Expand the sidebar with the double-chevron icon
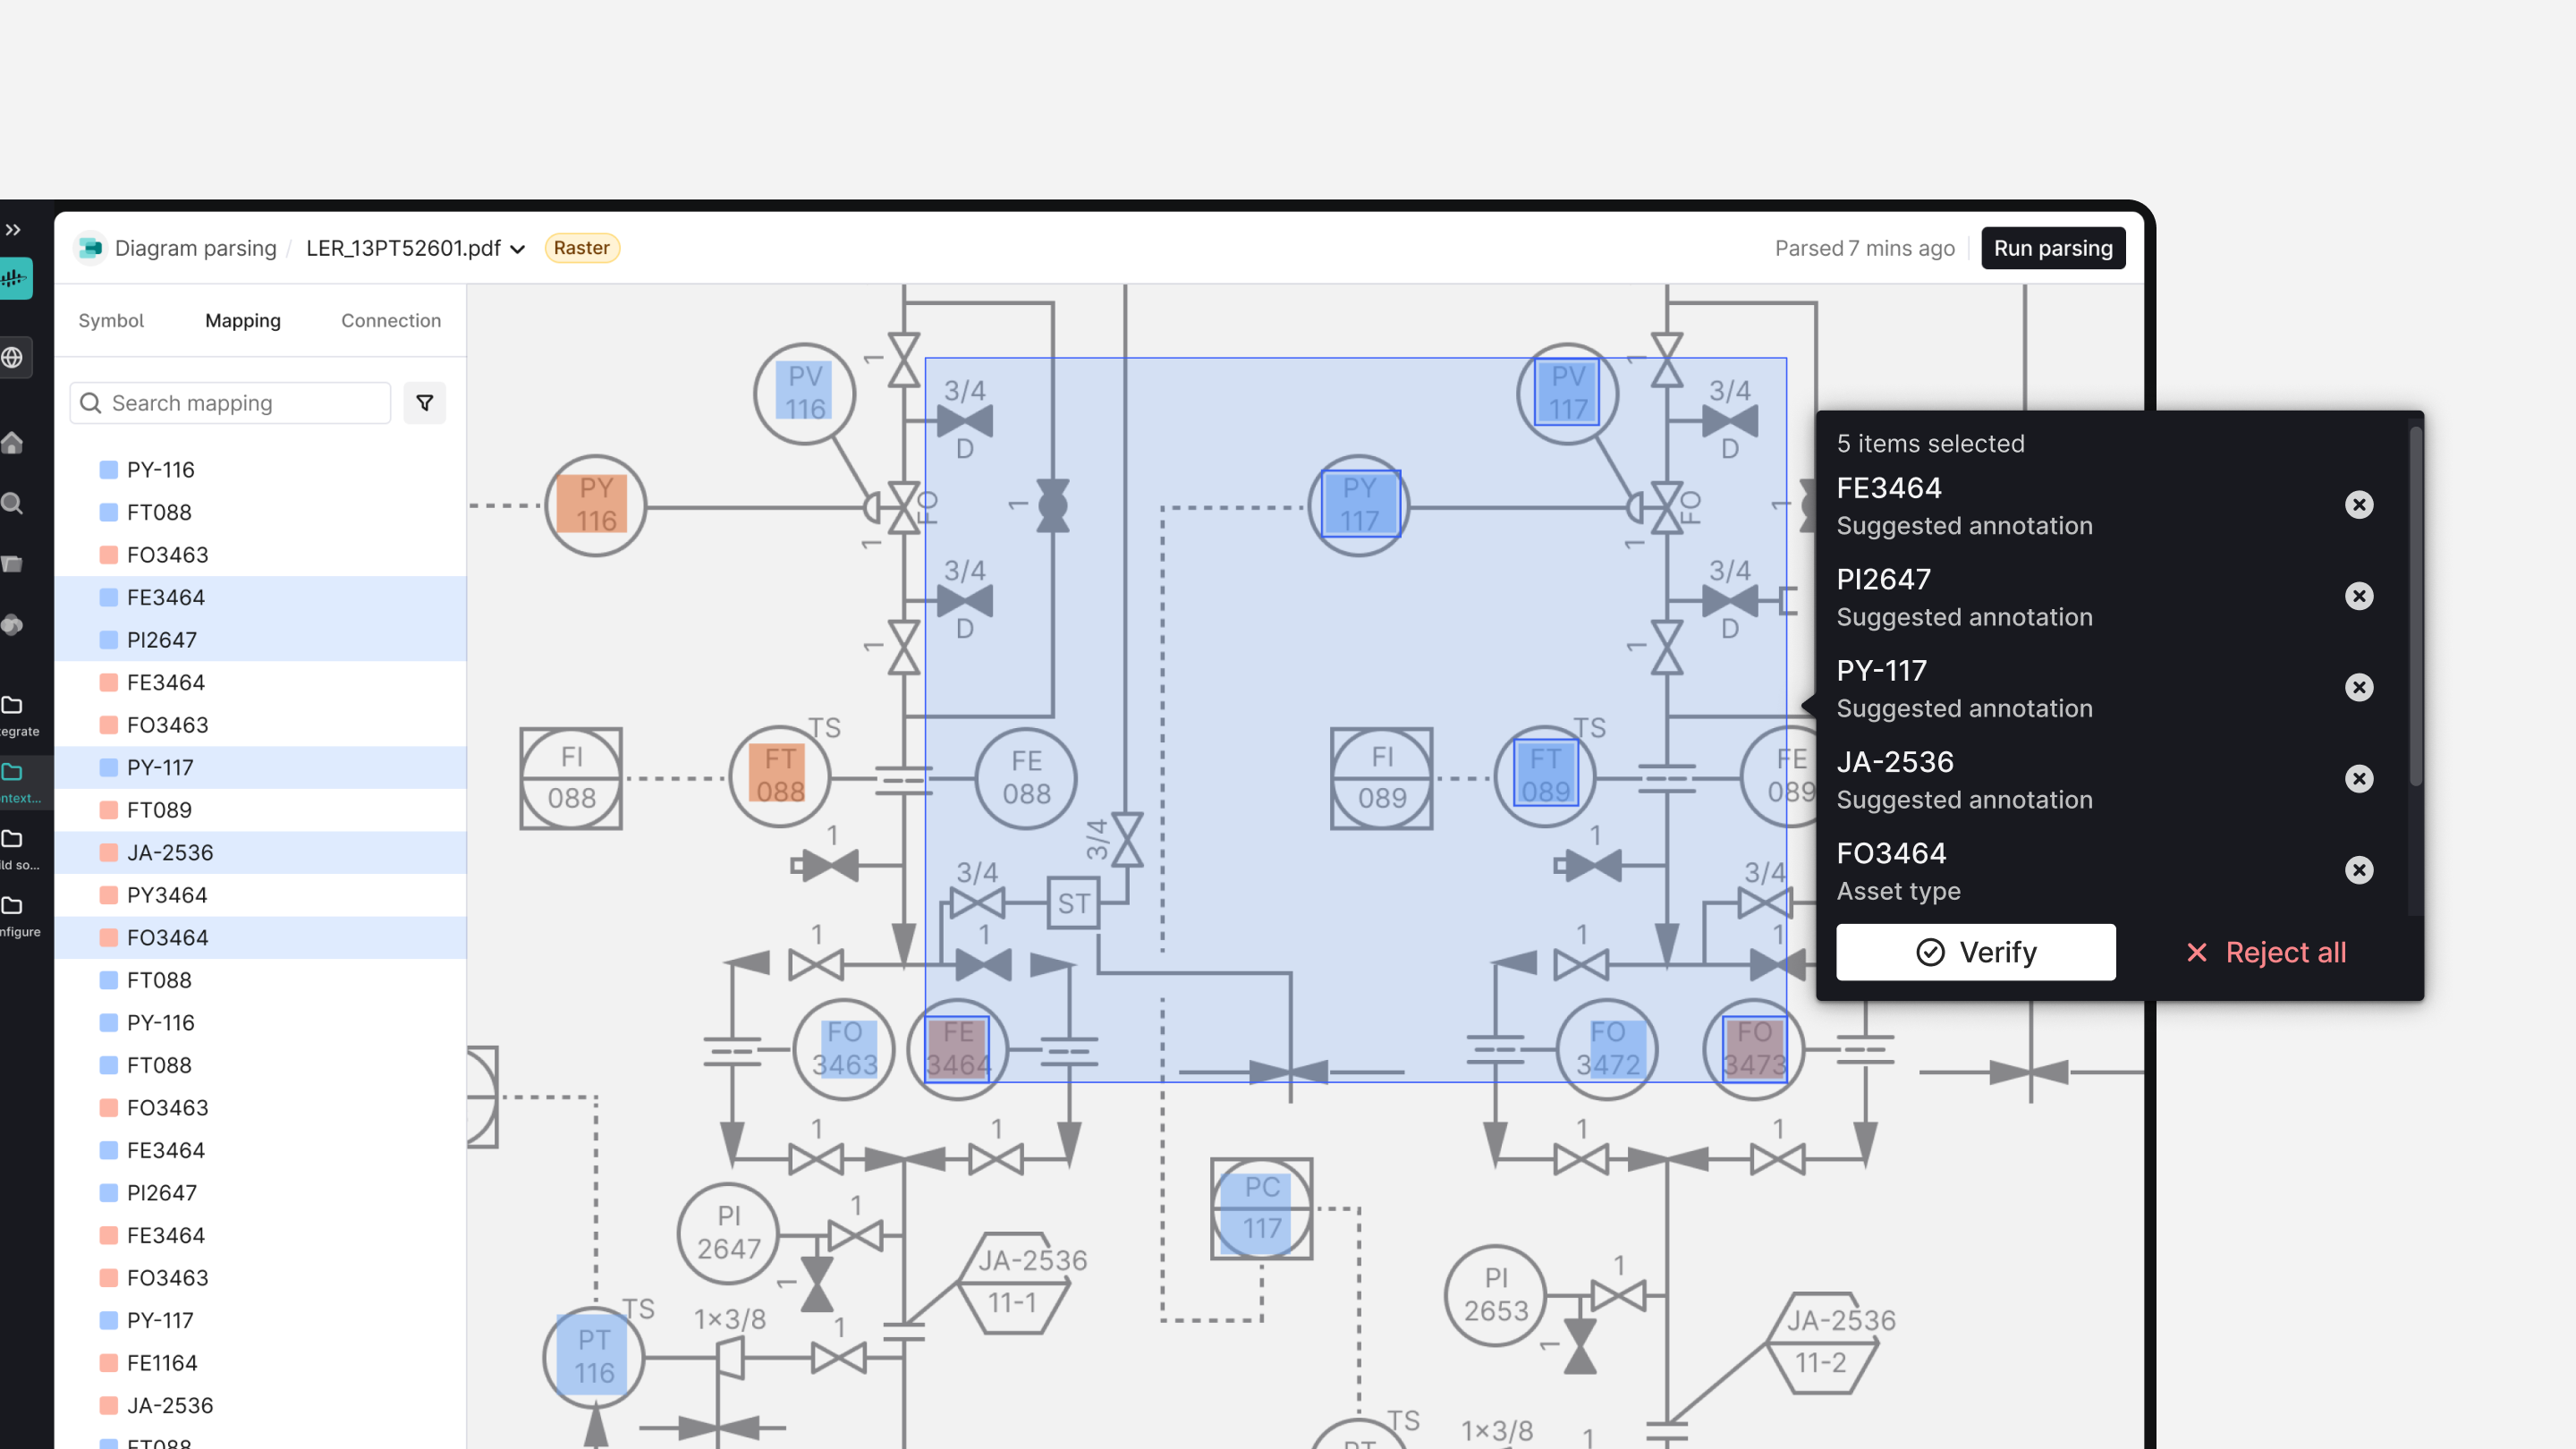The width and height of the screenshot is (2576, 1449). point(13,230)
